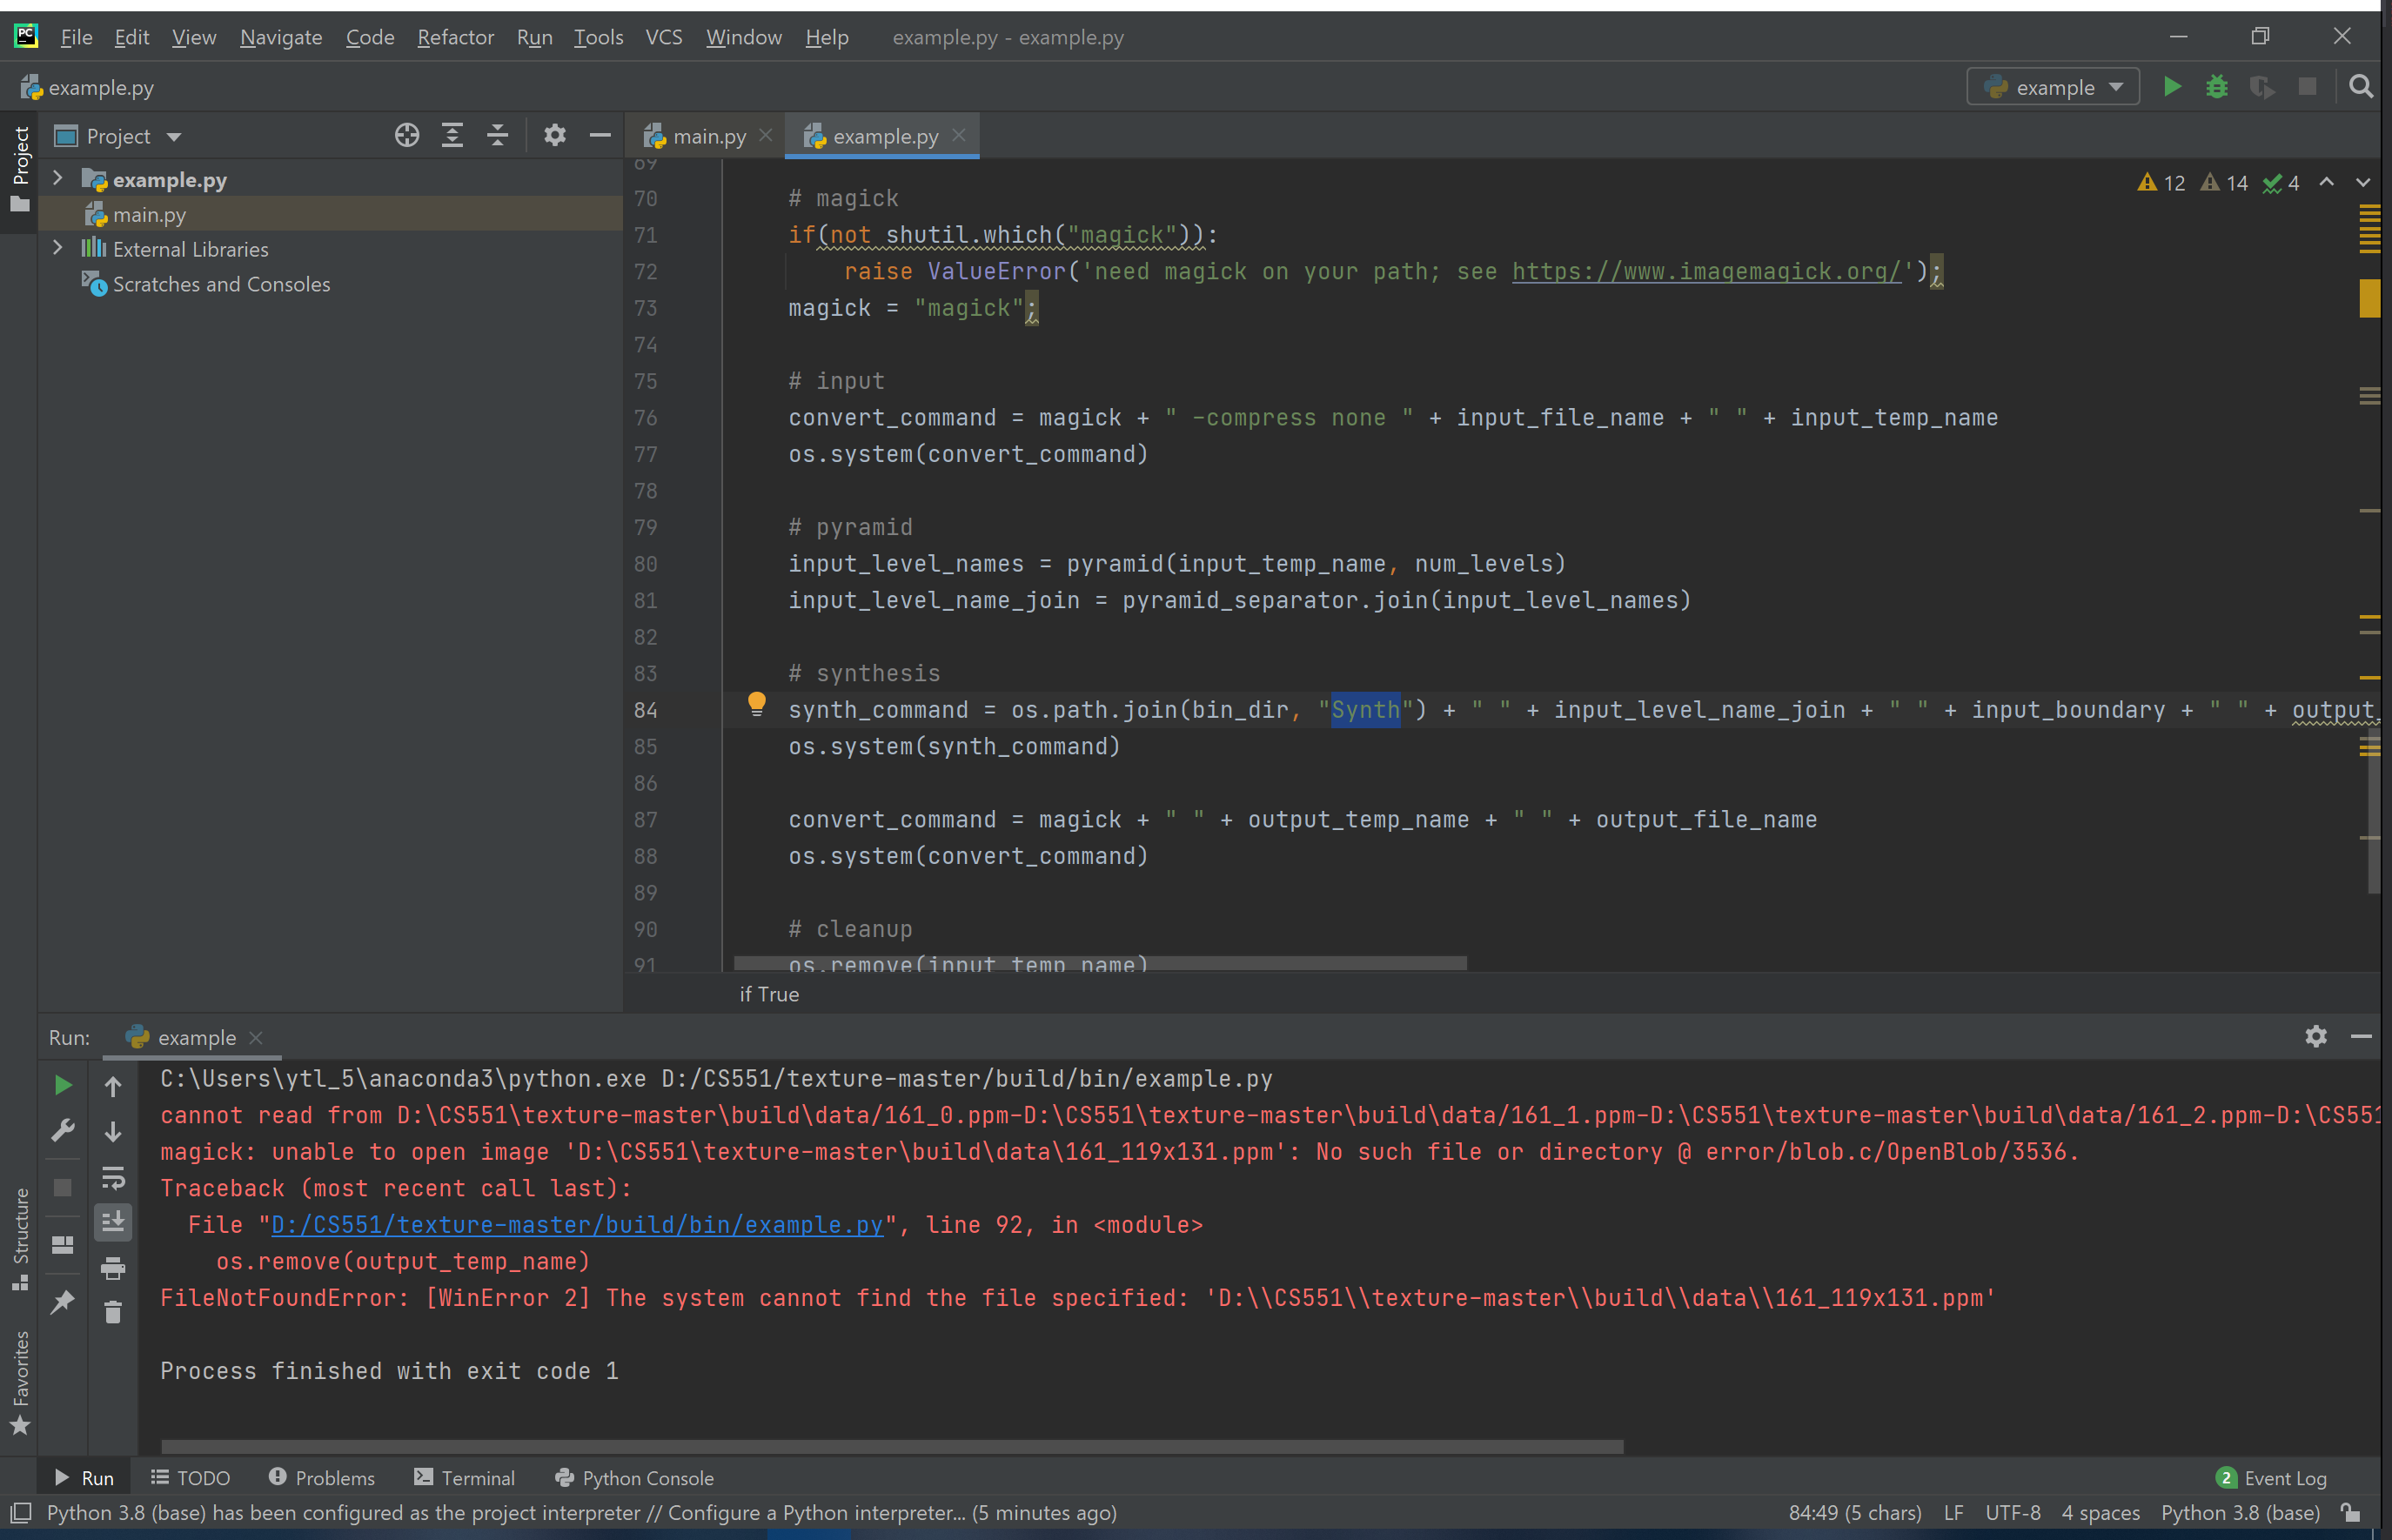
Task: Toggle read-only lock icon in status bar
Action: [x=2350, y=1512]
